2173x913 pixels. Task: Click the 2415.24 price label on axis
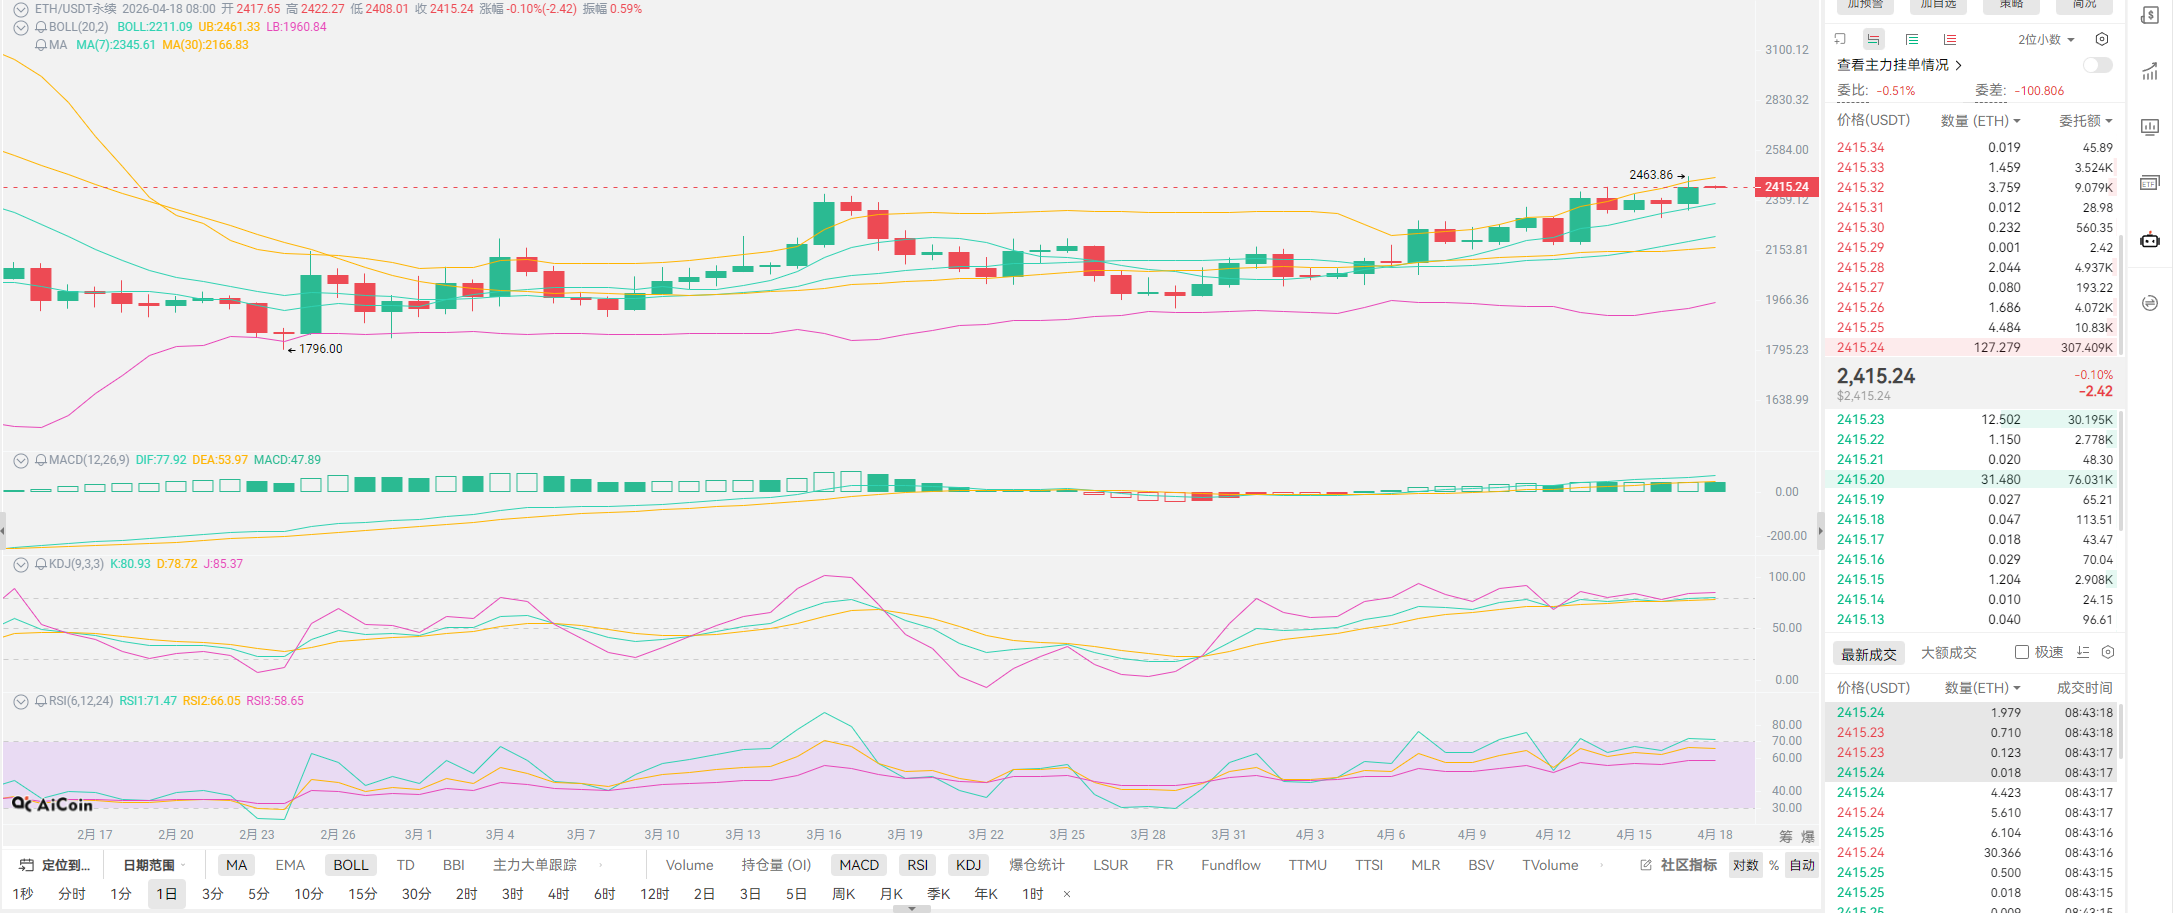tap(1786, 186)
